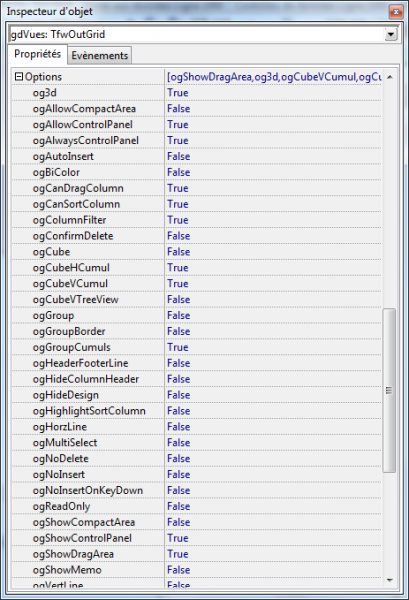Select the ogHighlightSortColumn property
The image size is (409, 600).
(x=89, y=411)
